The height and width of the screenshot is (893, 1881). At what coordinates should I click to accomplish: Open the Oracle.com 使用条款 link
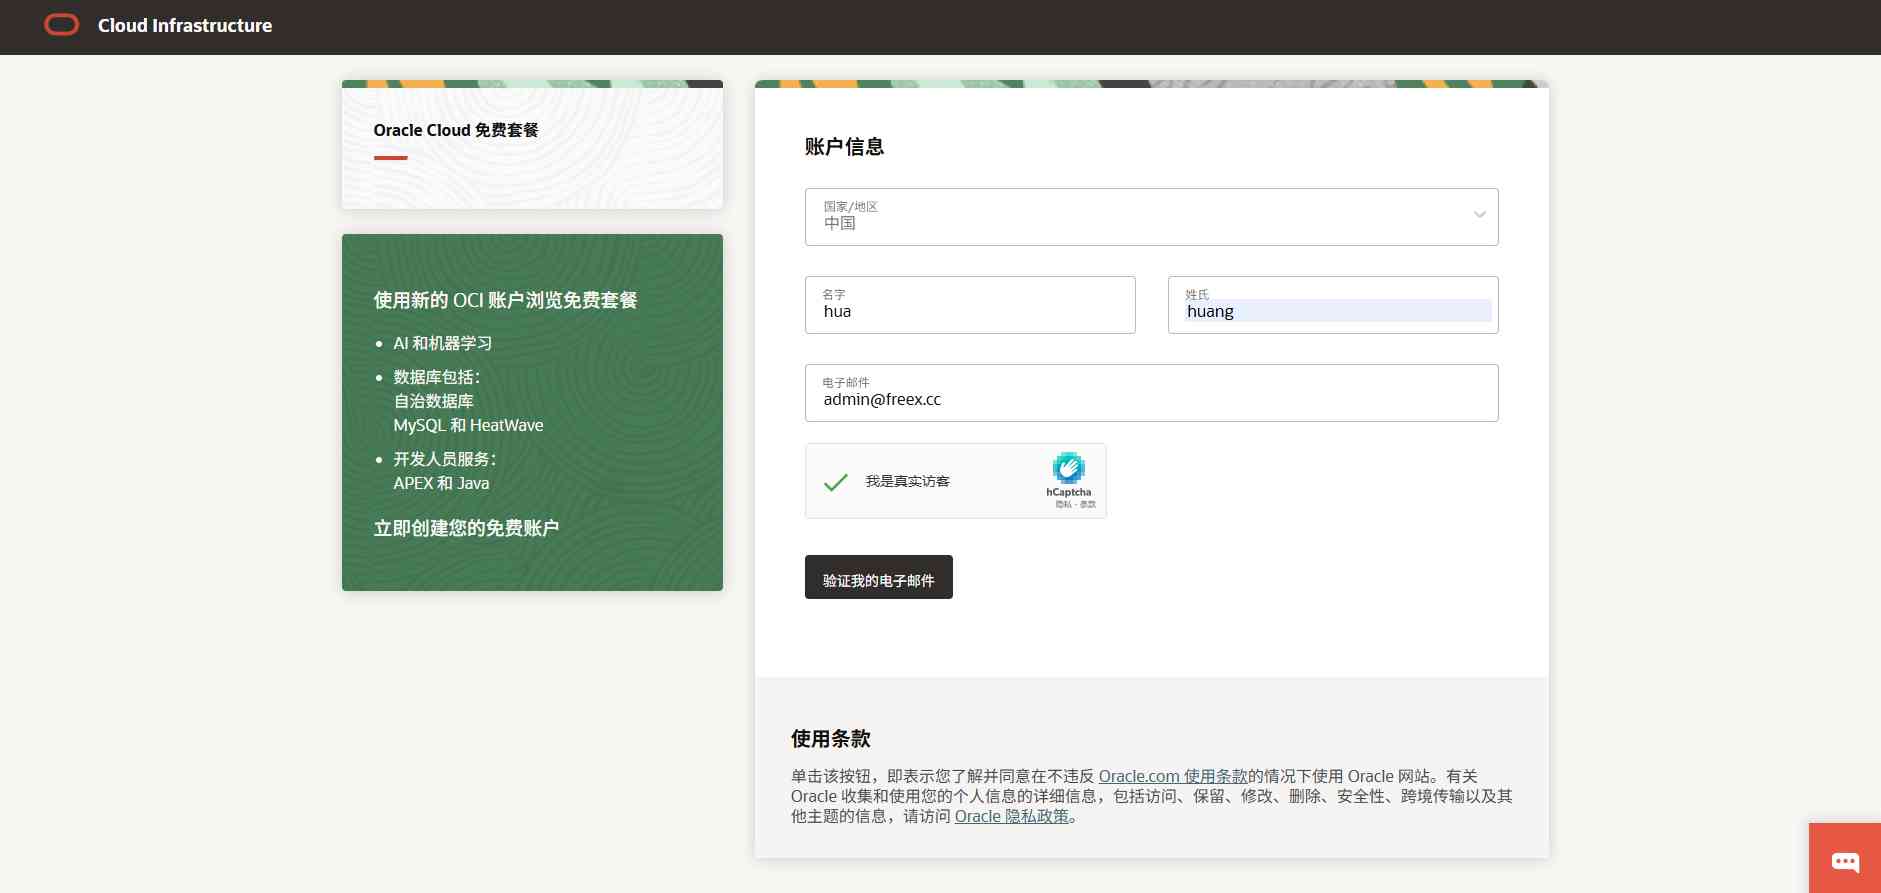[1172, 776]
